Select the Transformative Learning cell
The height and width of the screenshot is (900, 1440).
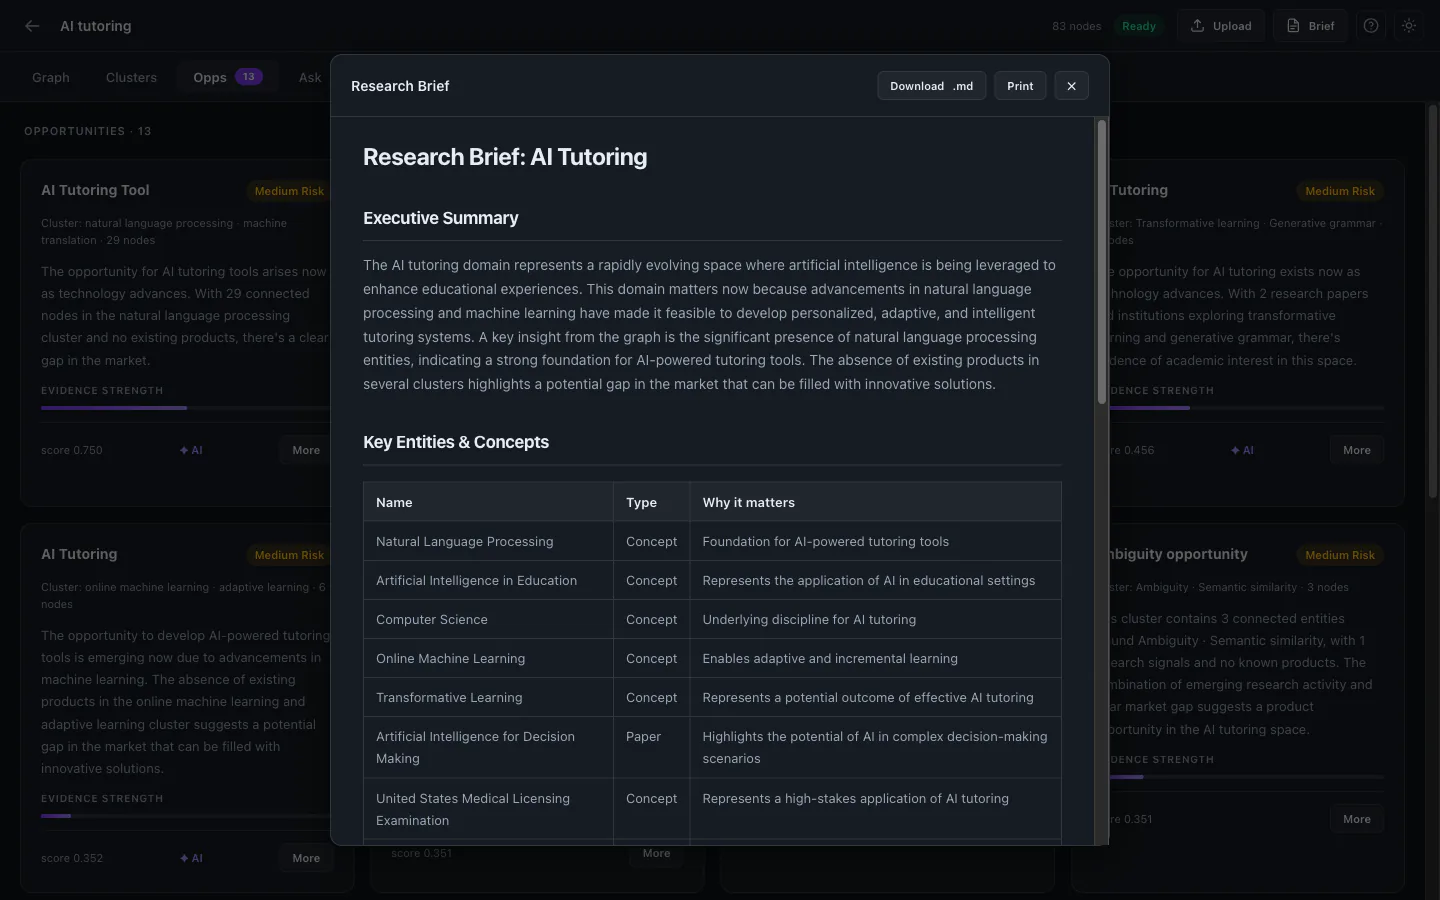(x=488, y=697)
